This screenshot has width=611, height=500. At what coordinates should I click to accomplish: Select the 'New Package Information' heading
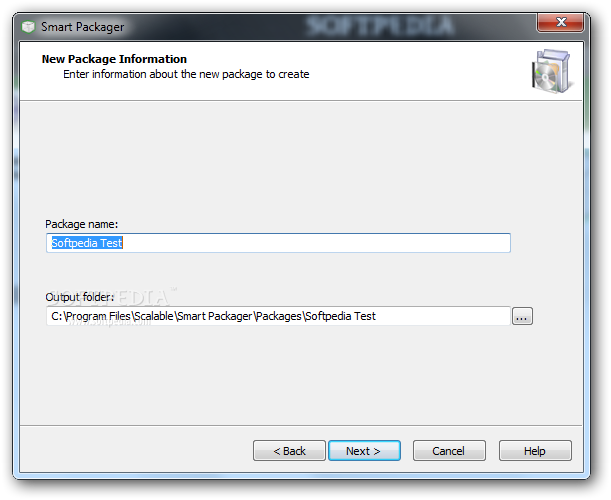coord(114,59)
